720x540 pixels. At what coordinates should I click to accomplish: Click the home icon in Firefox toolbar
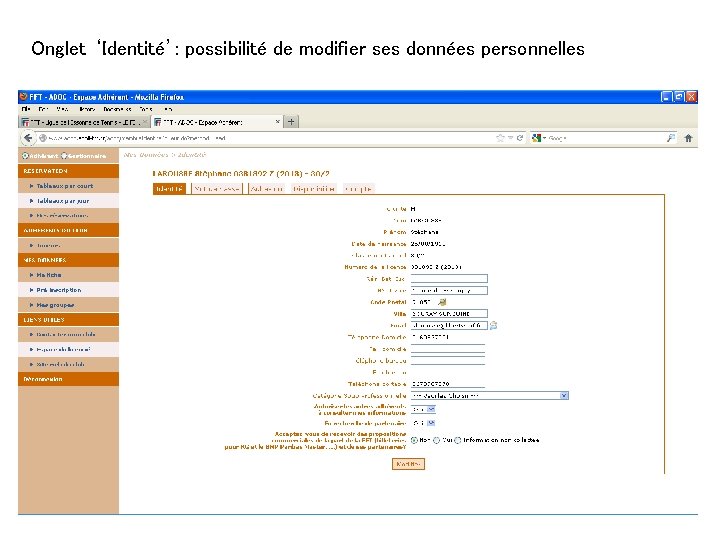[x=688, y=138]
